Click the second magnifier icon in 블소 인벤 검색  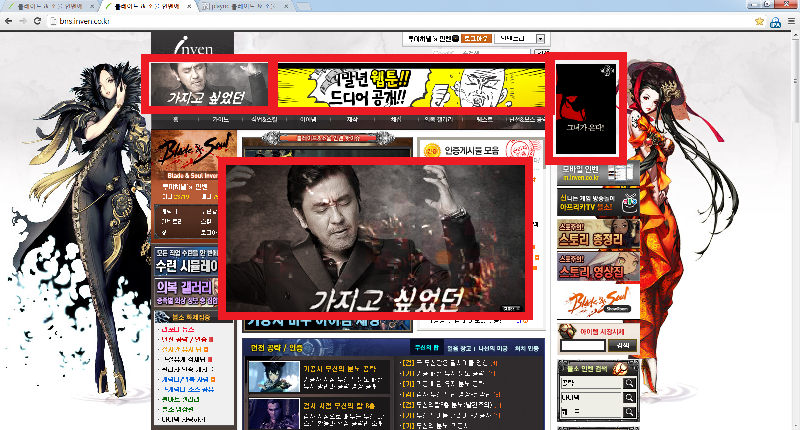coord(629,397)
